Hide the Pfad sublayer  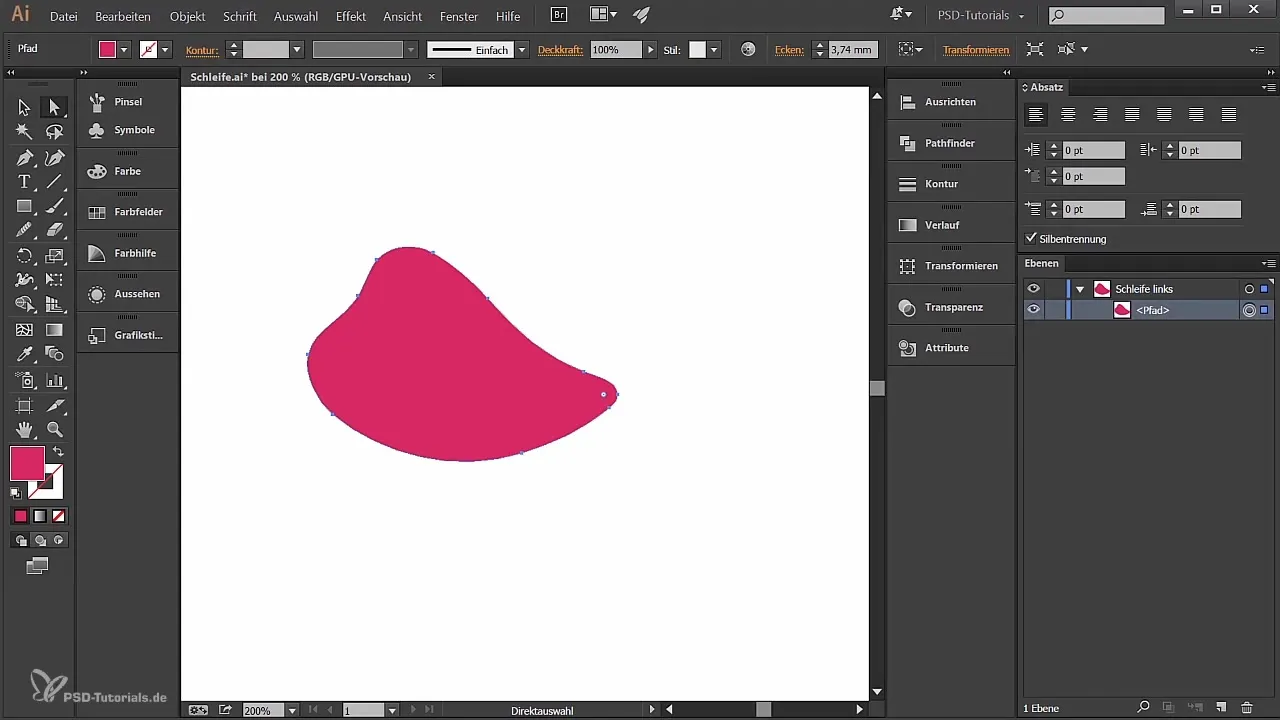click(1034, 310)
